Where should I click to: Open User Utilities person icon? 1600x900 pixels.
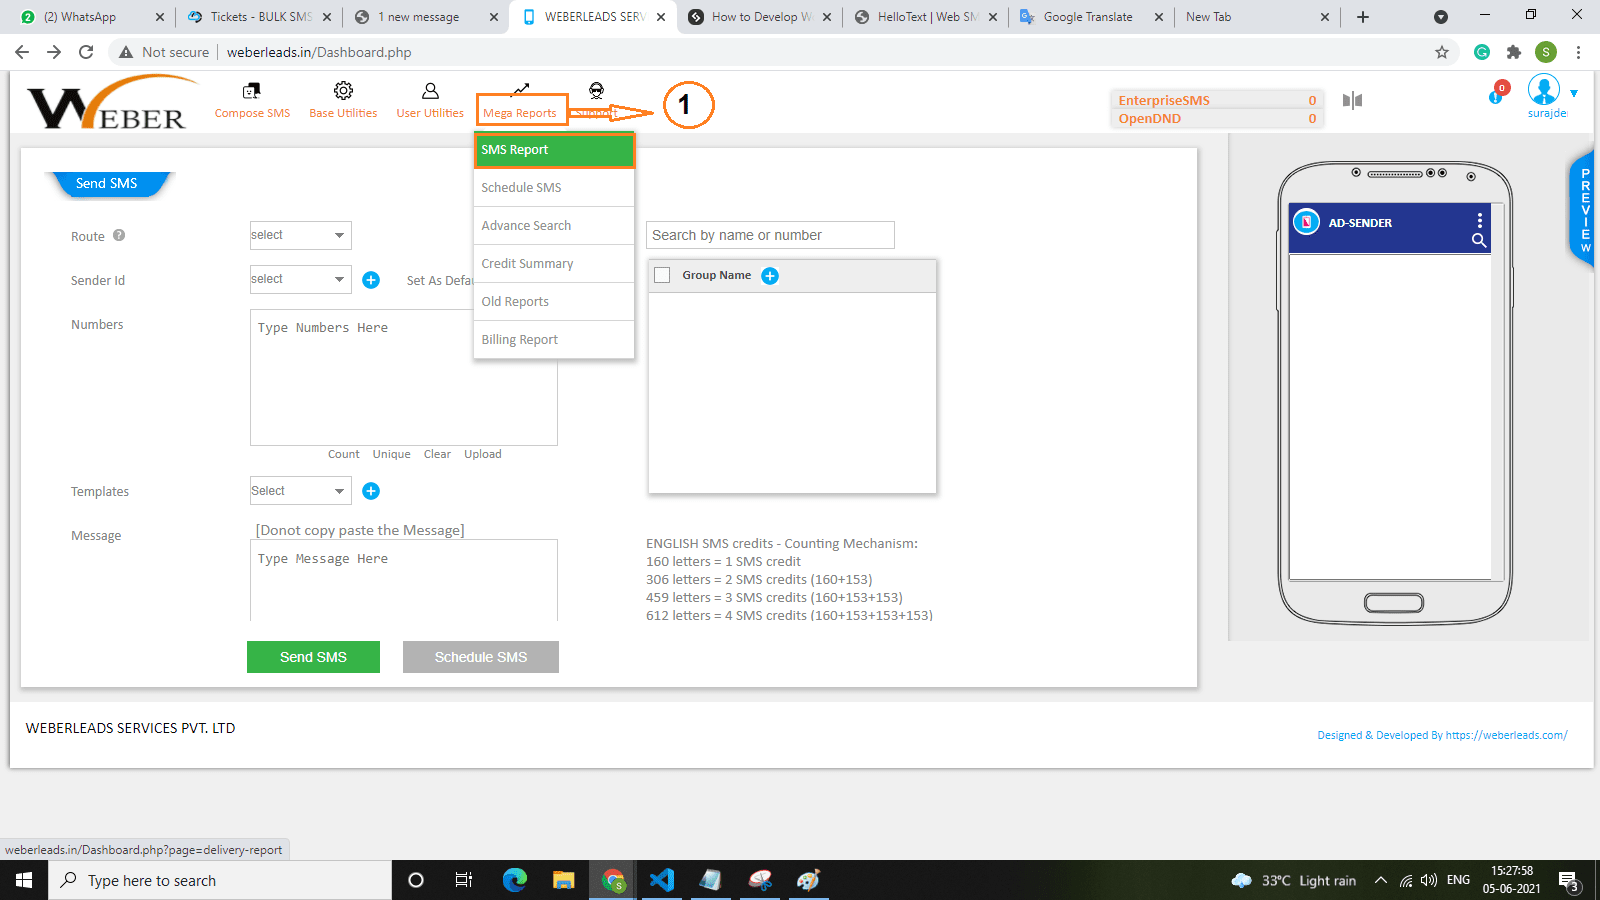[x=430, y=91]
